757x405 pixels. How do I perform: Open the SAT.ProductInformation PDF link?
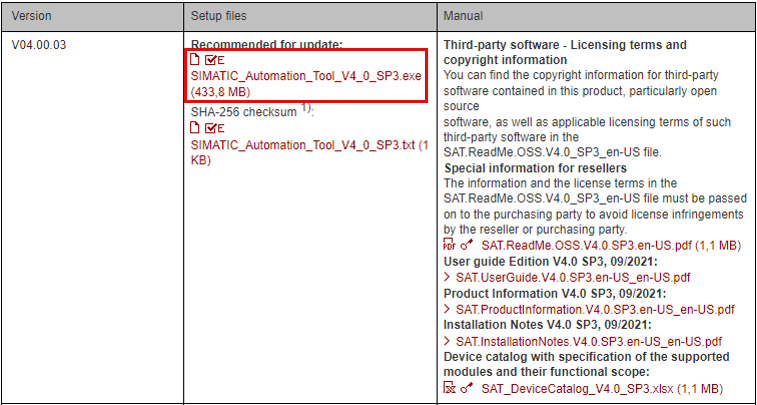594,309
